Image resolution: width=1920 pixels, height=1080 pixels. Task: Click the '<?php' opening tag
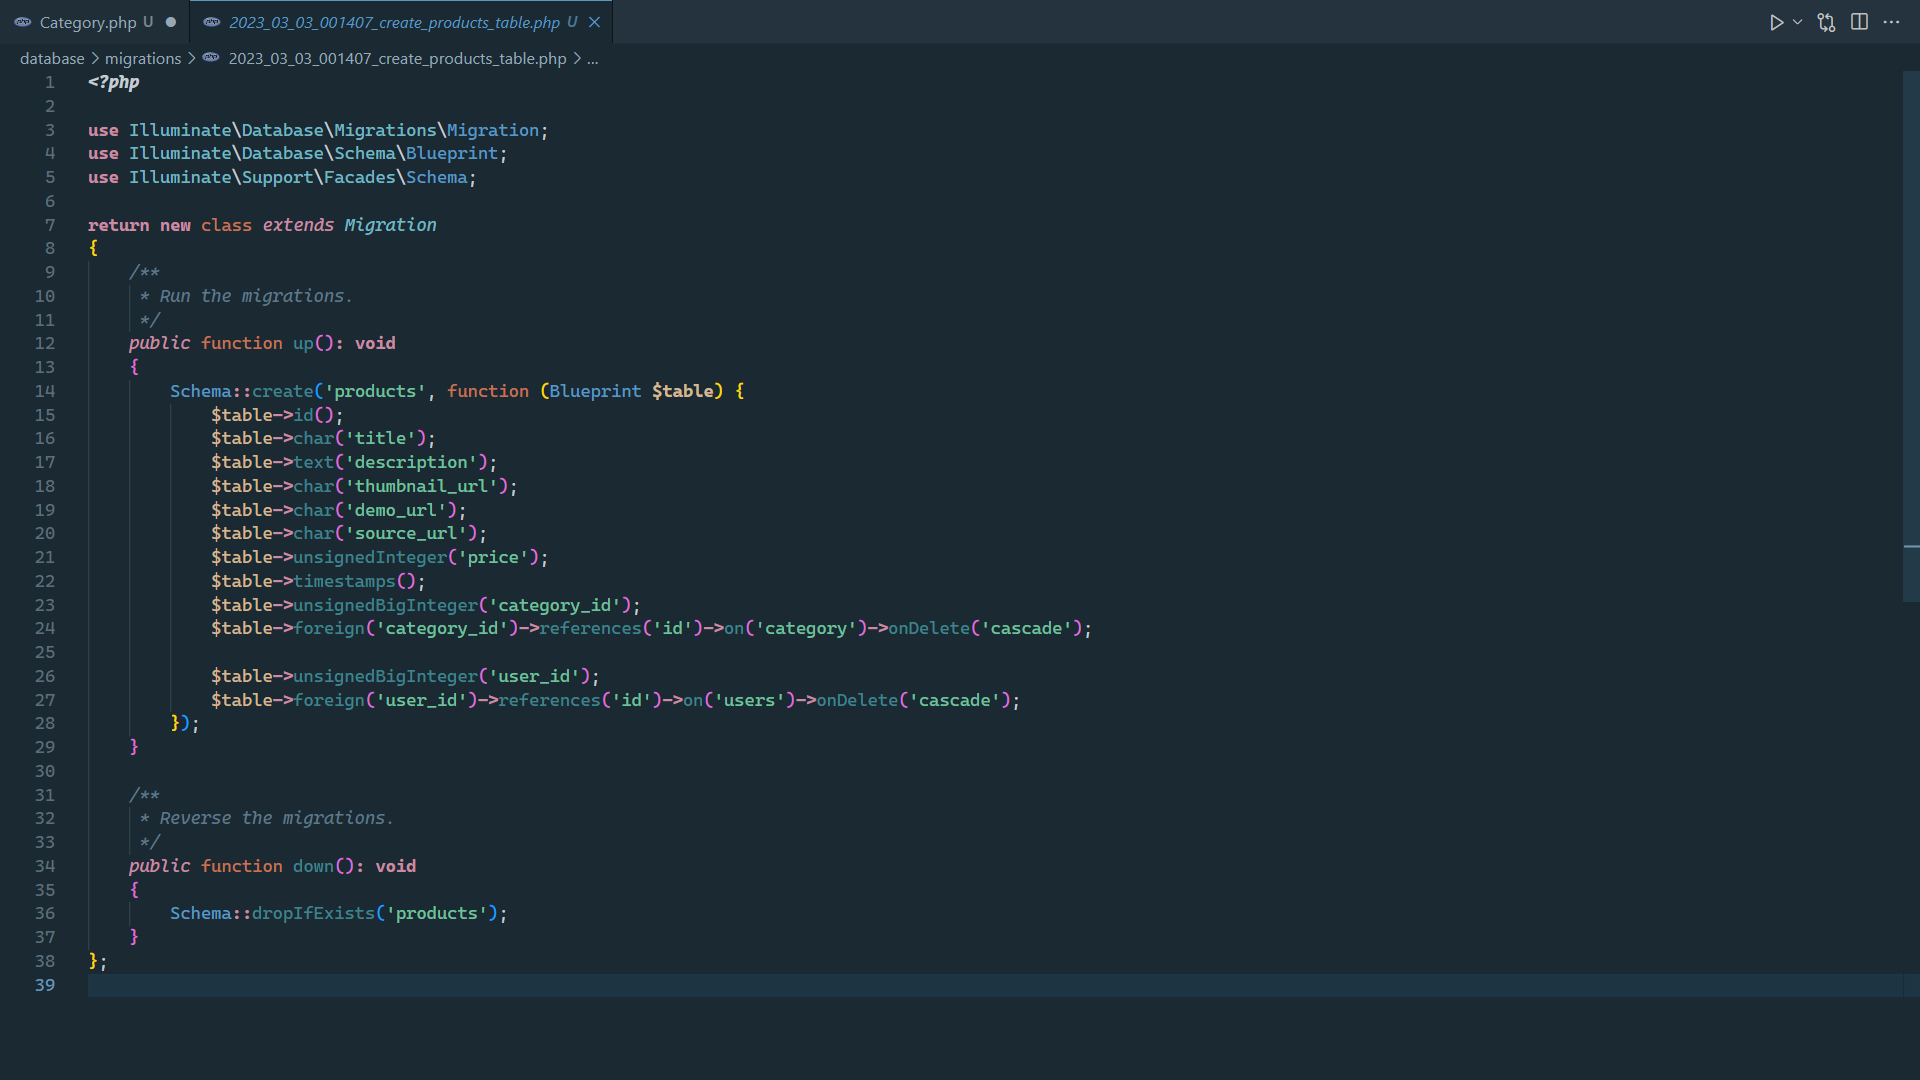(x=114, y=82)
